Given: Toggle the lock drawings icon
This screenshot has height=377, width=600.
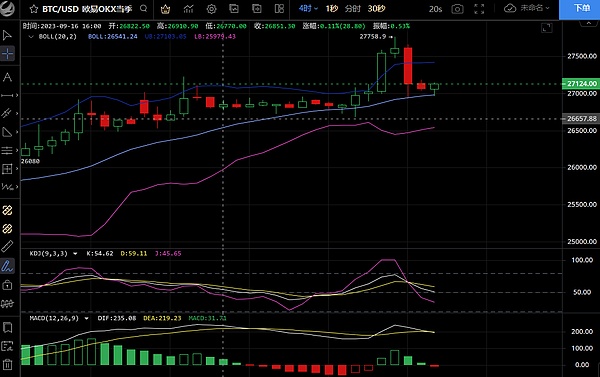Looking at the screenshot, I should 7,285.
